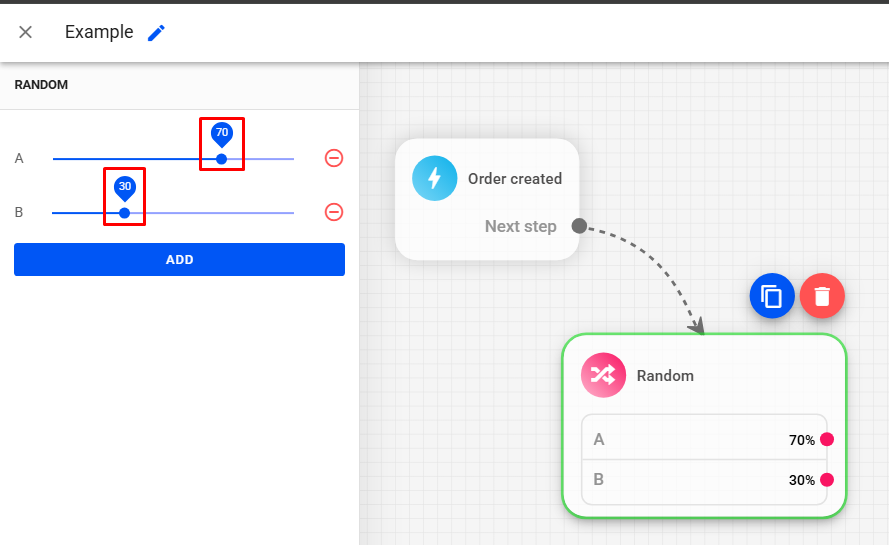The image size is (889, 545).
Task: Click the lightning icon on Order created
Action: coord(434,179)
